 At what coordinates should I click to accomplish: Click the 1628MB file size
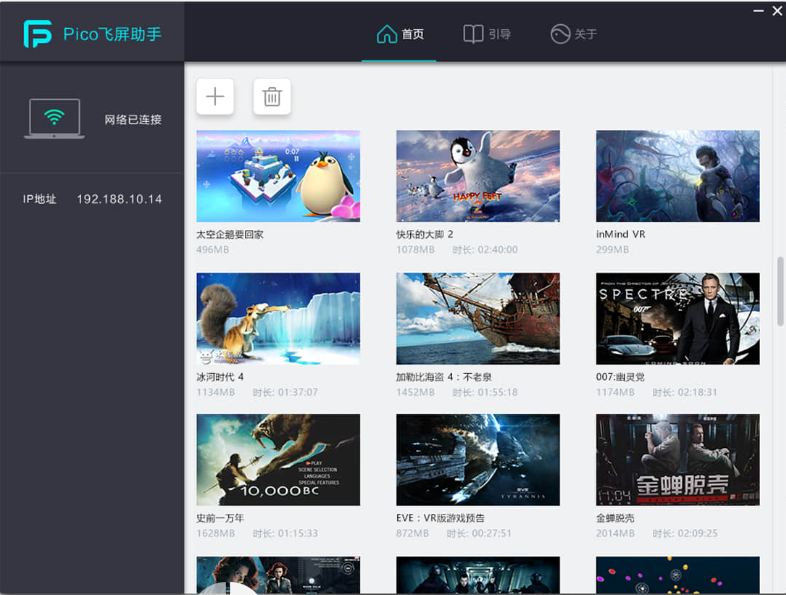[216, 533]
